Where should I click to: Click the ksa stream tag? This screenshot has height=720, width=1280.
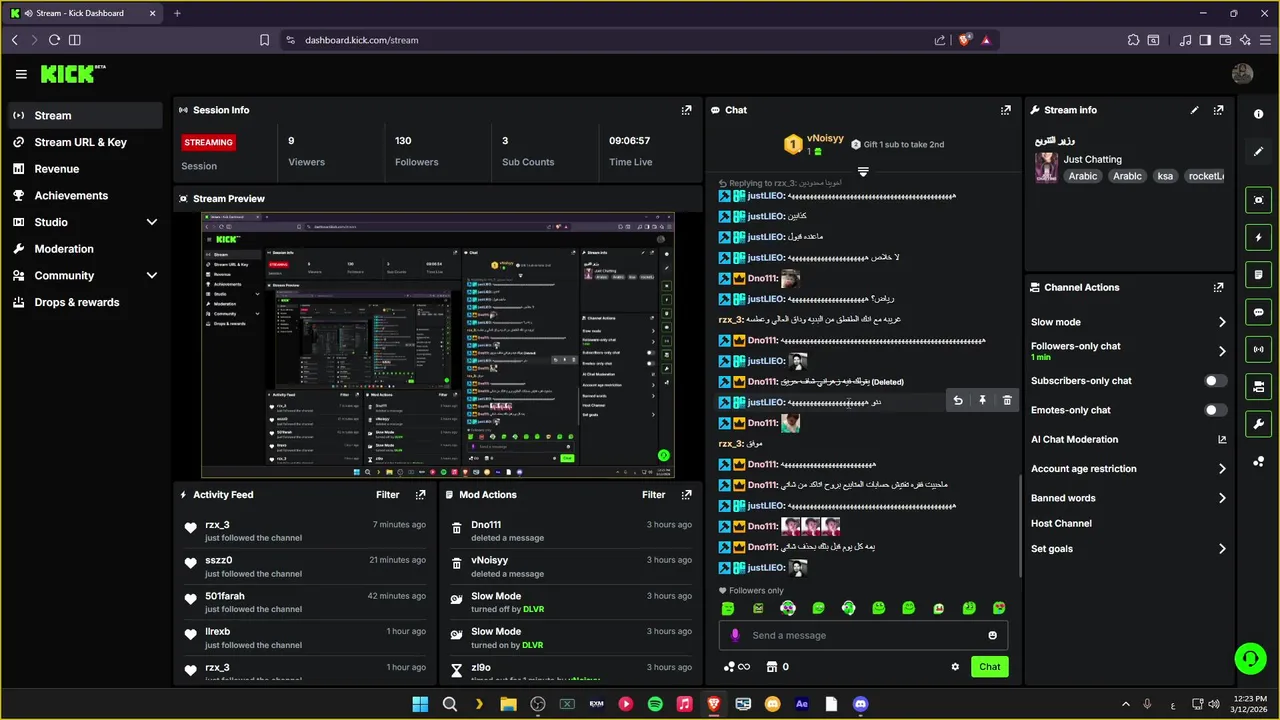click(x=1165, y=176)
